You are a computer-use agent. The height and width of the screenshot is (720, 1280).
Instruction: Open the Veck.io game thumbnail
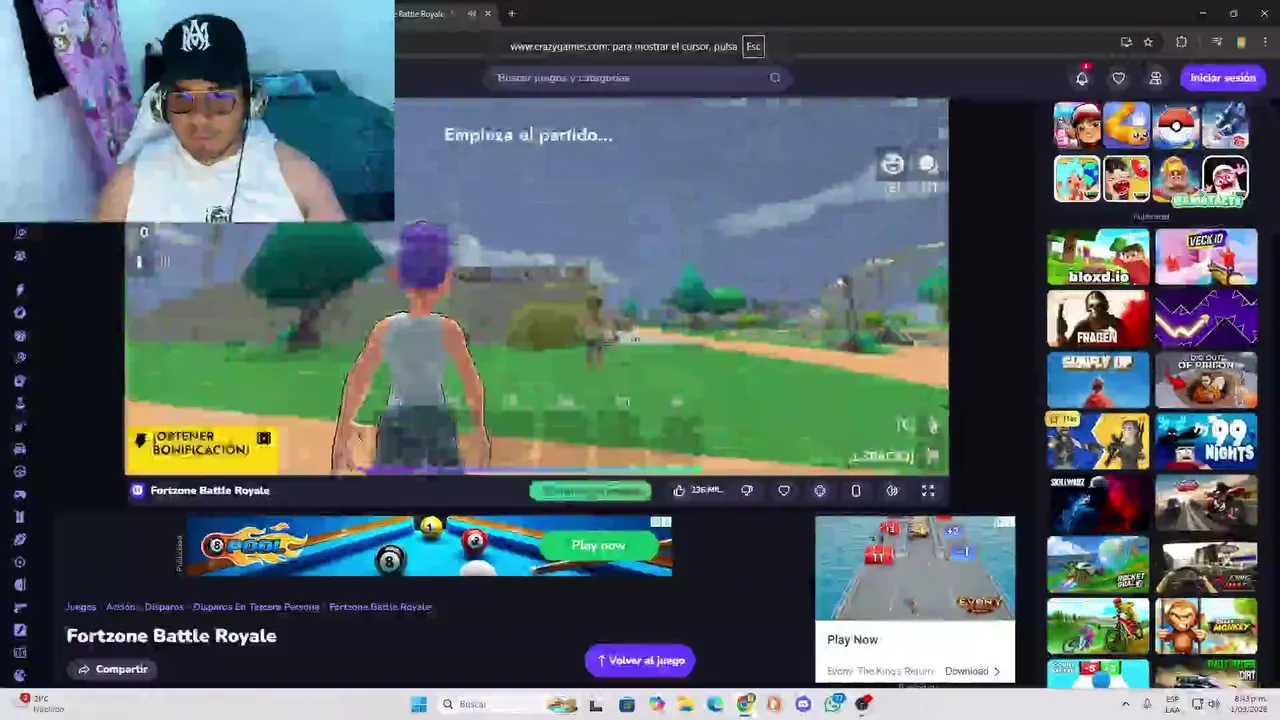point(1206,257)
